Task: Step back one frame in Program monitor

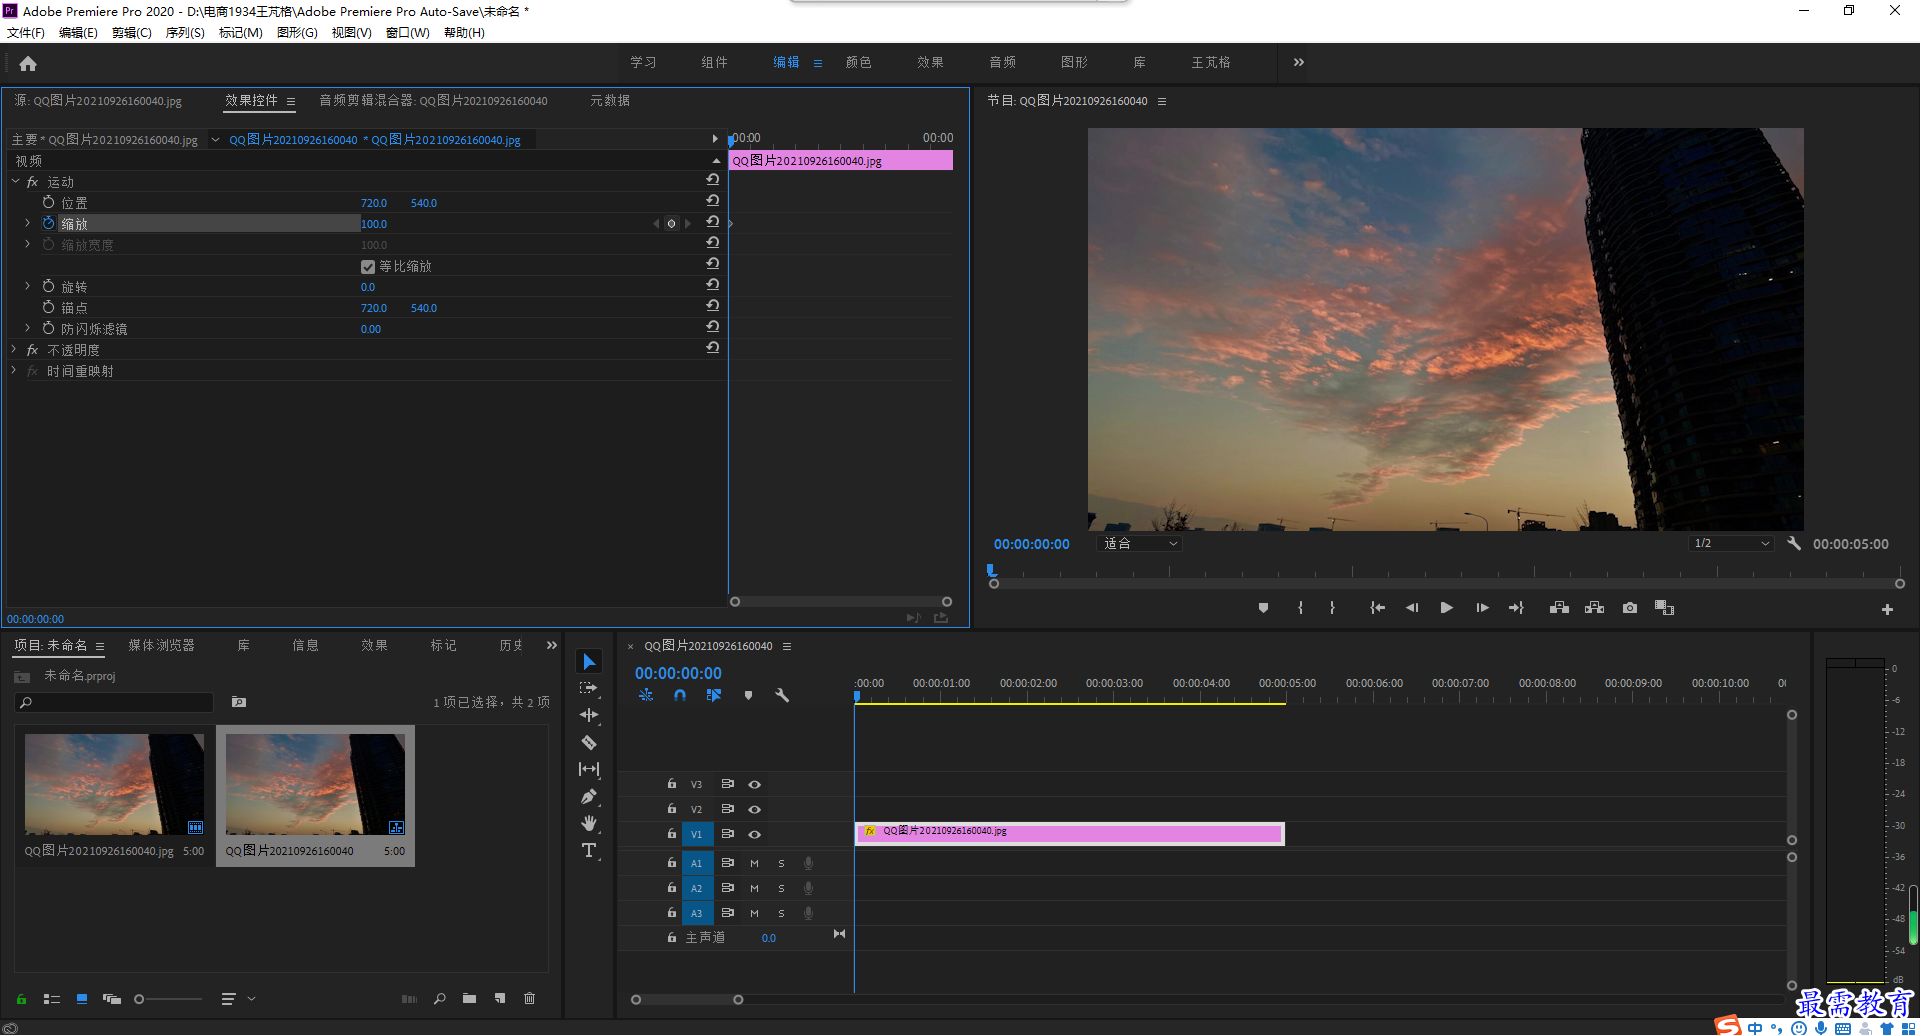Action: tap(1412, 608)
